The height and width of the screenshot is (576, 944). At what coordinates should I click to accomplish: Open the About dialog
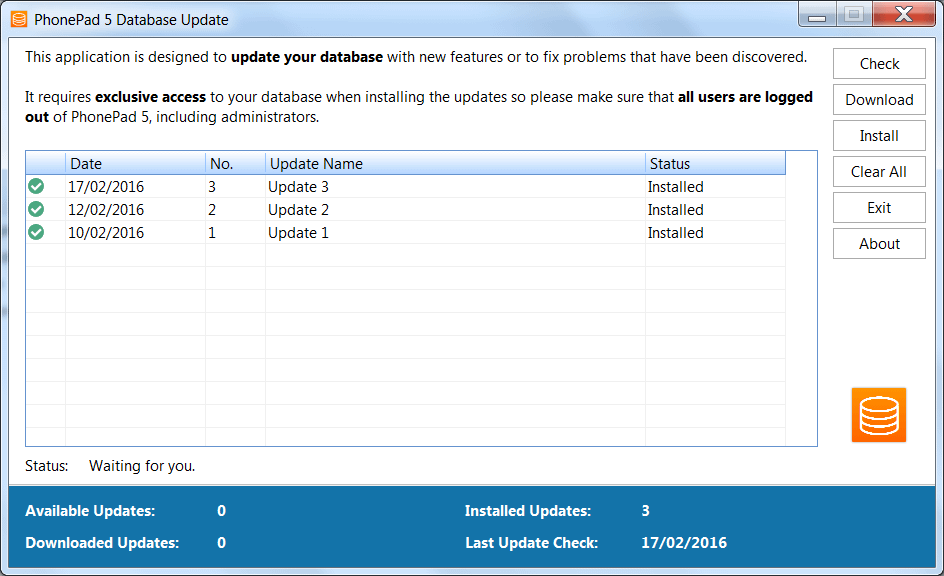point(879,244)
